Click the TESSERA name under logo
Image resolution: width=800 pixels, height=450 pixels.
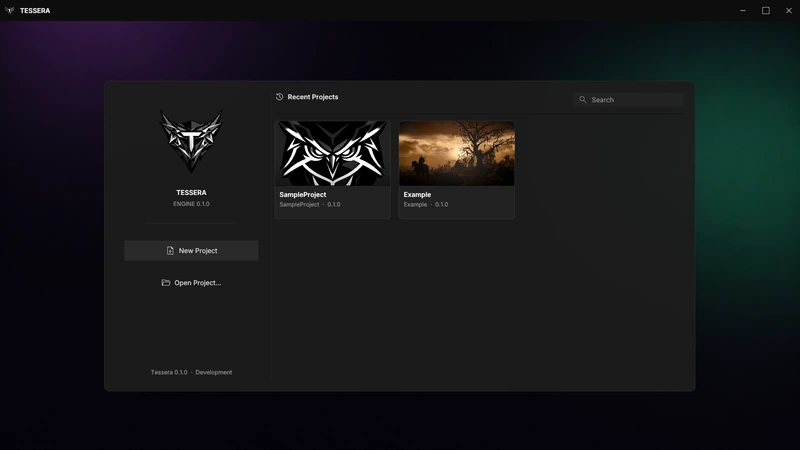191,192
